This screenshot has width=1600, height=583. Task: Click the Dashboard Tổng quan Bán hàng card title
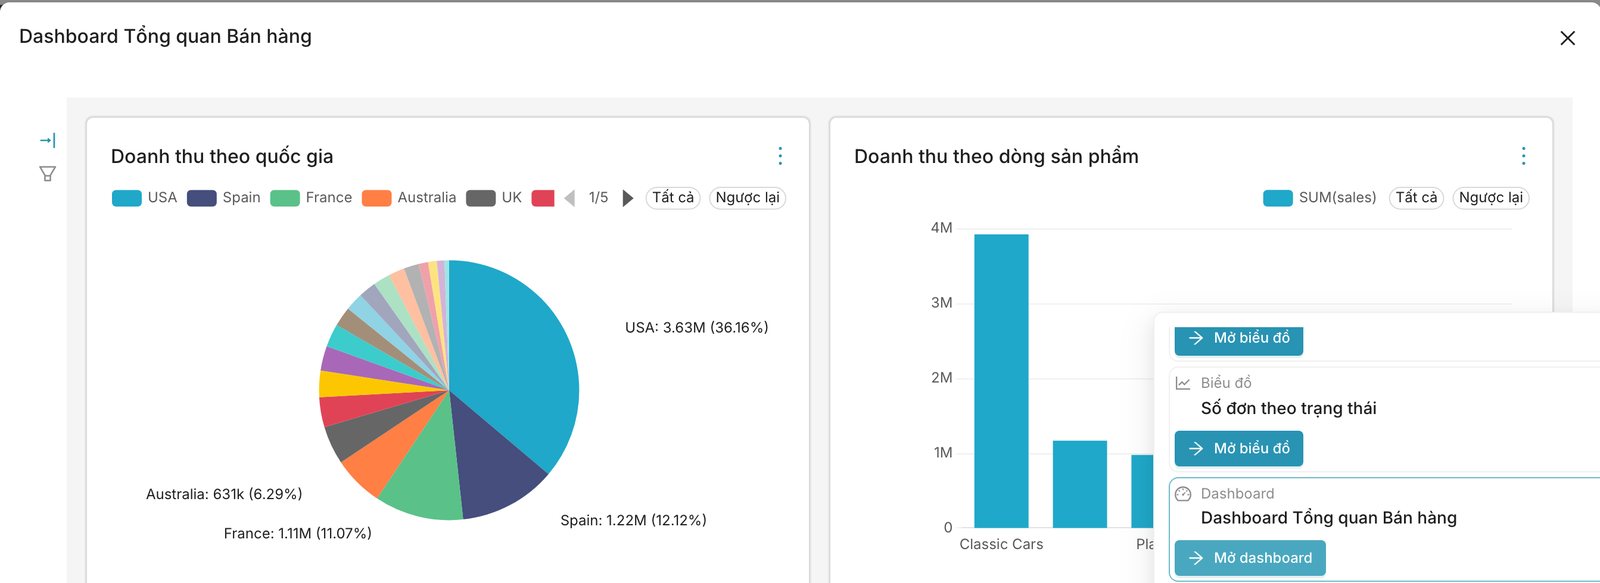point(1328,518)
